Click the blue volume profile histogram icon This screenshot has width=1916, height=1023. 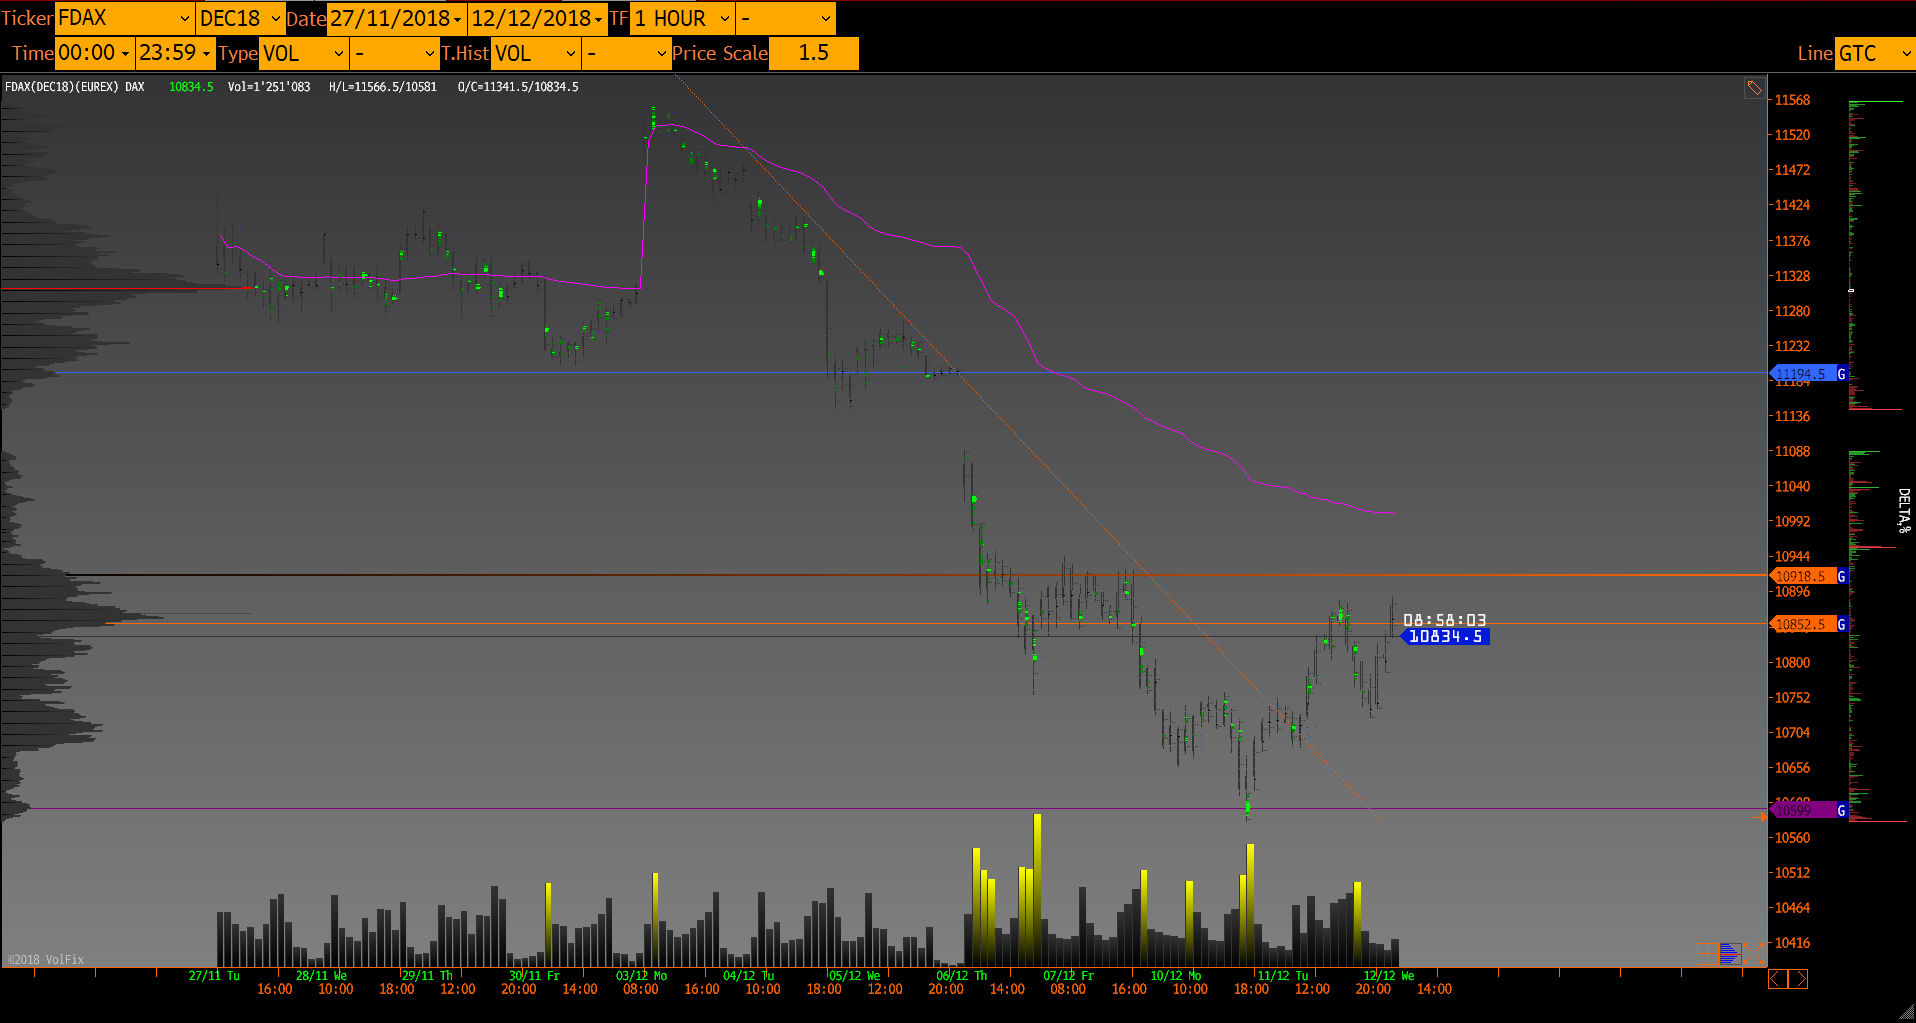(x=1730, y=954)
